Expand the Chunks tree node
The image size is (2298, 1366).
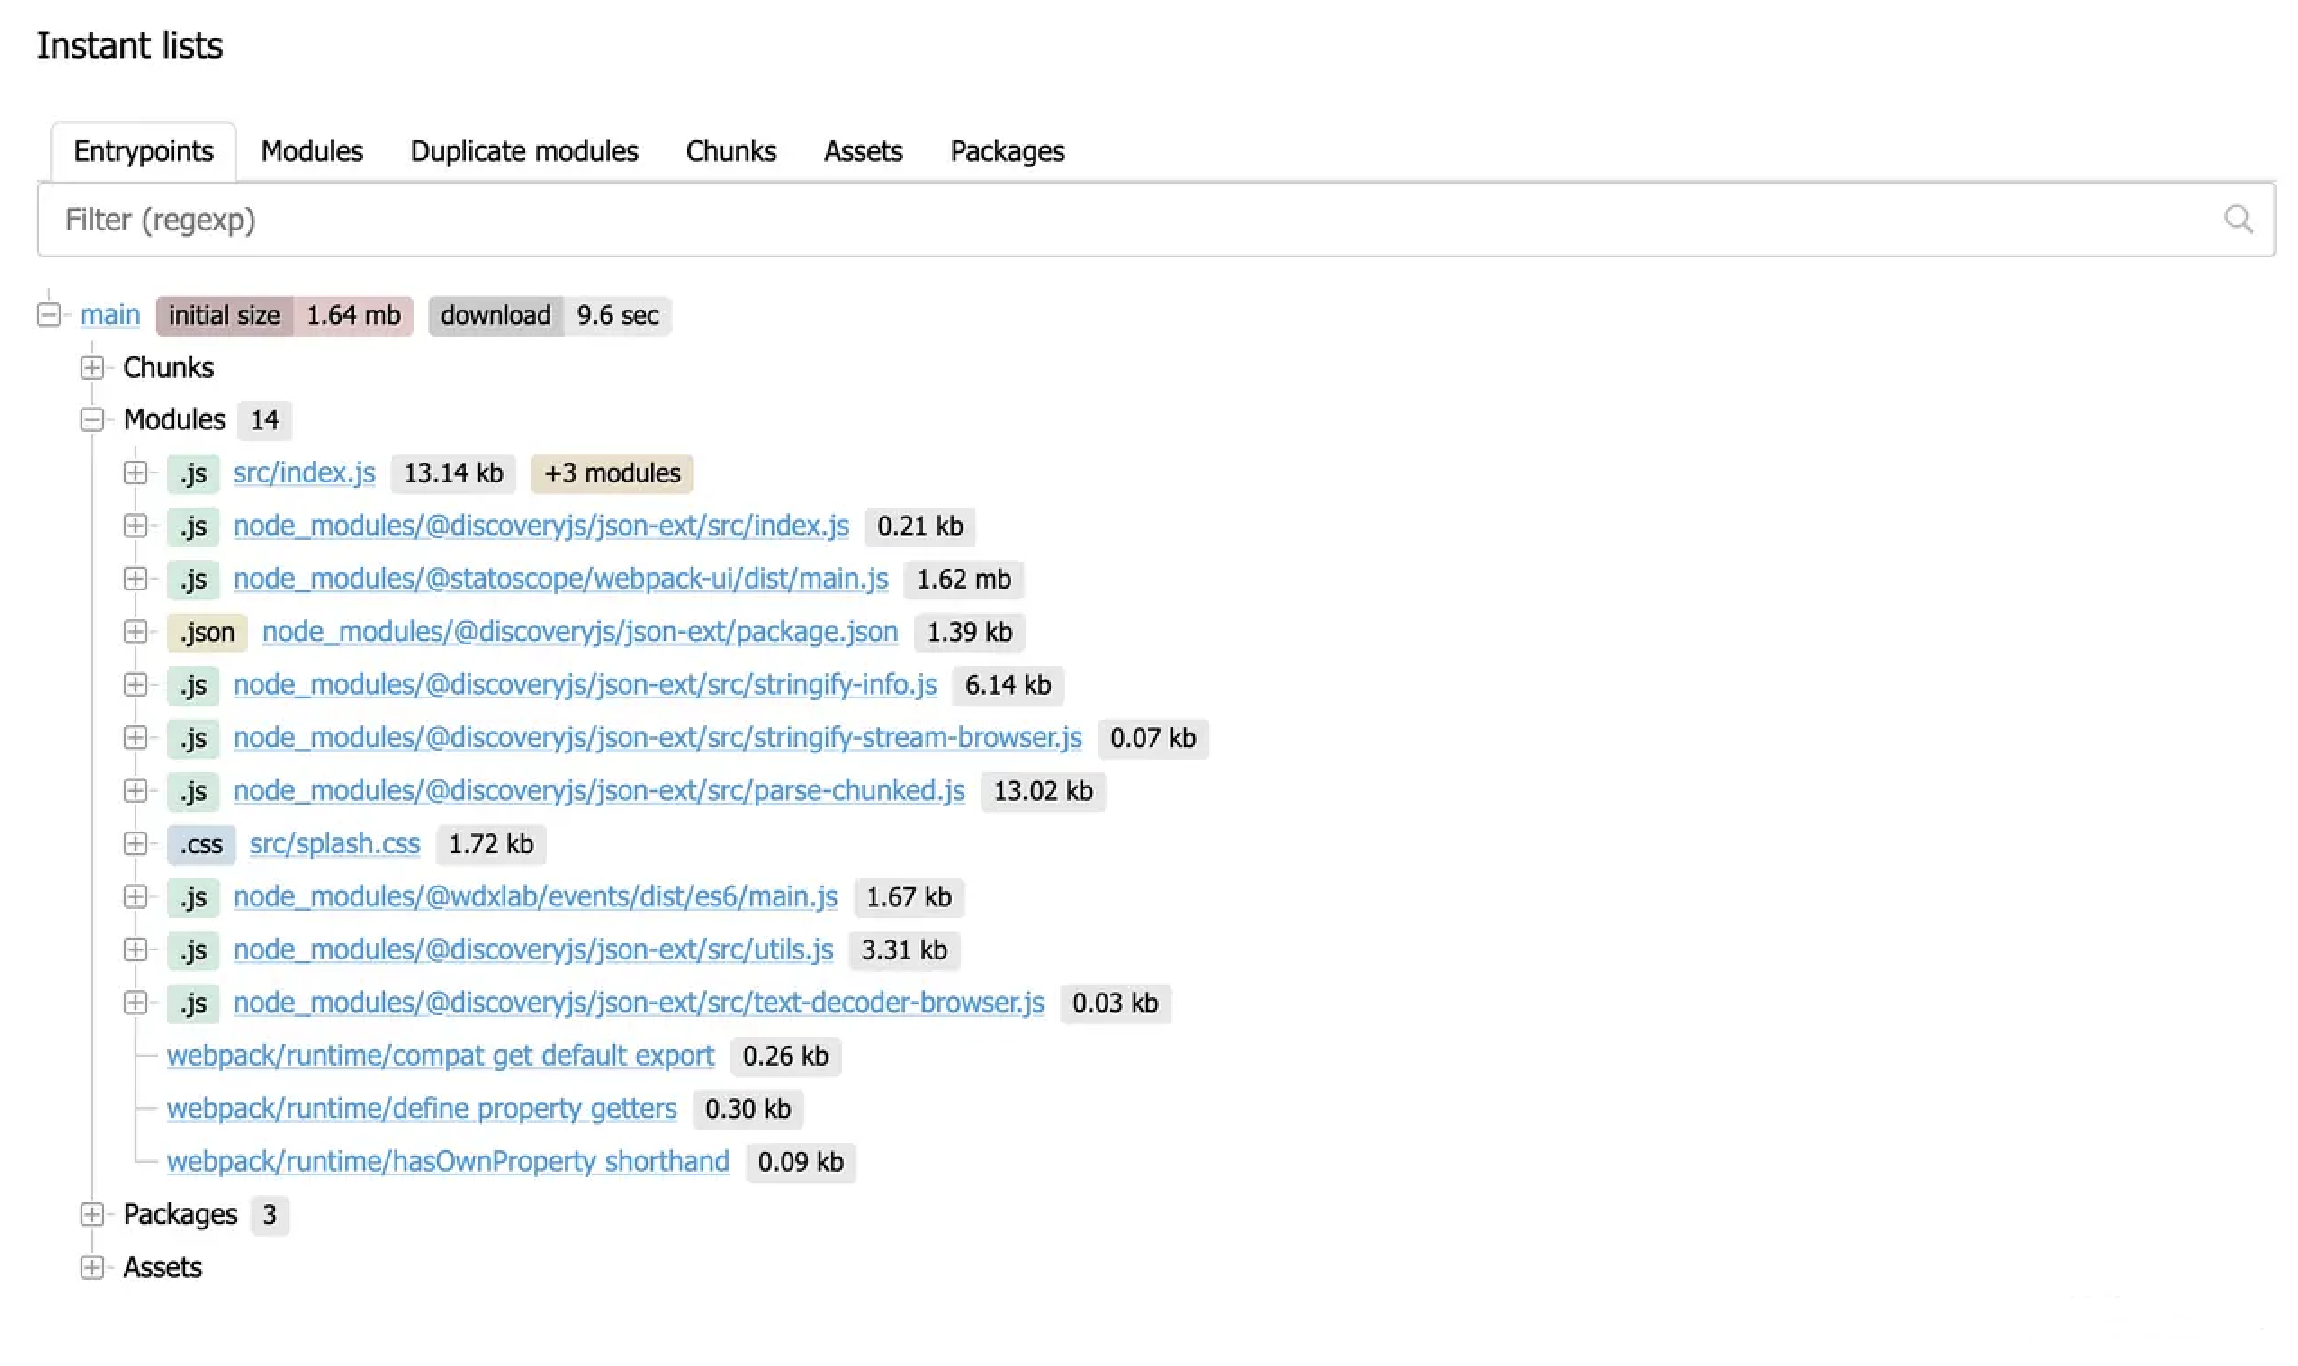tap(92, 368)
